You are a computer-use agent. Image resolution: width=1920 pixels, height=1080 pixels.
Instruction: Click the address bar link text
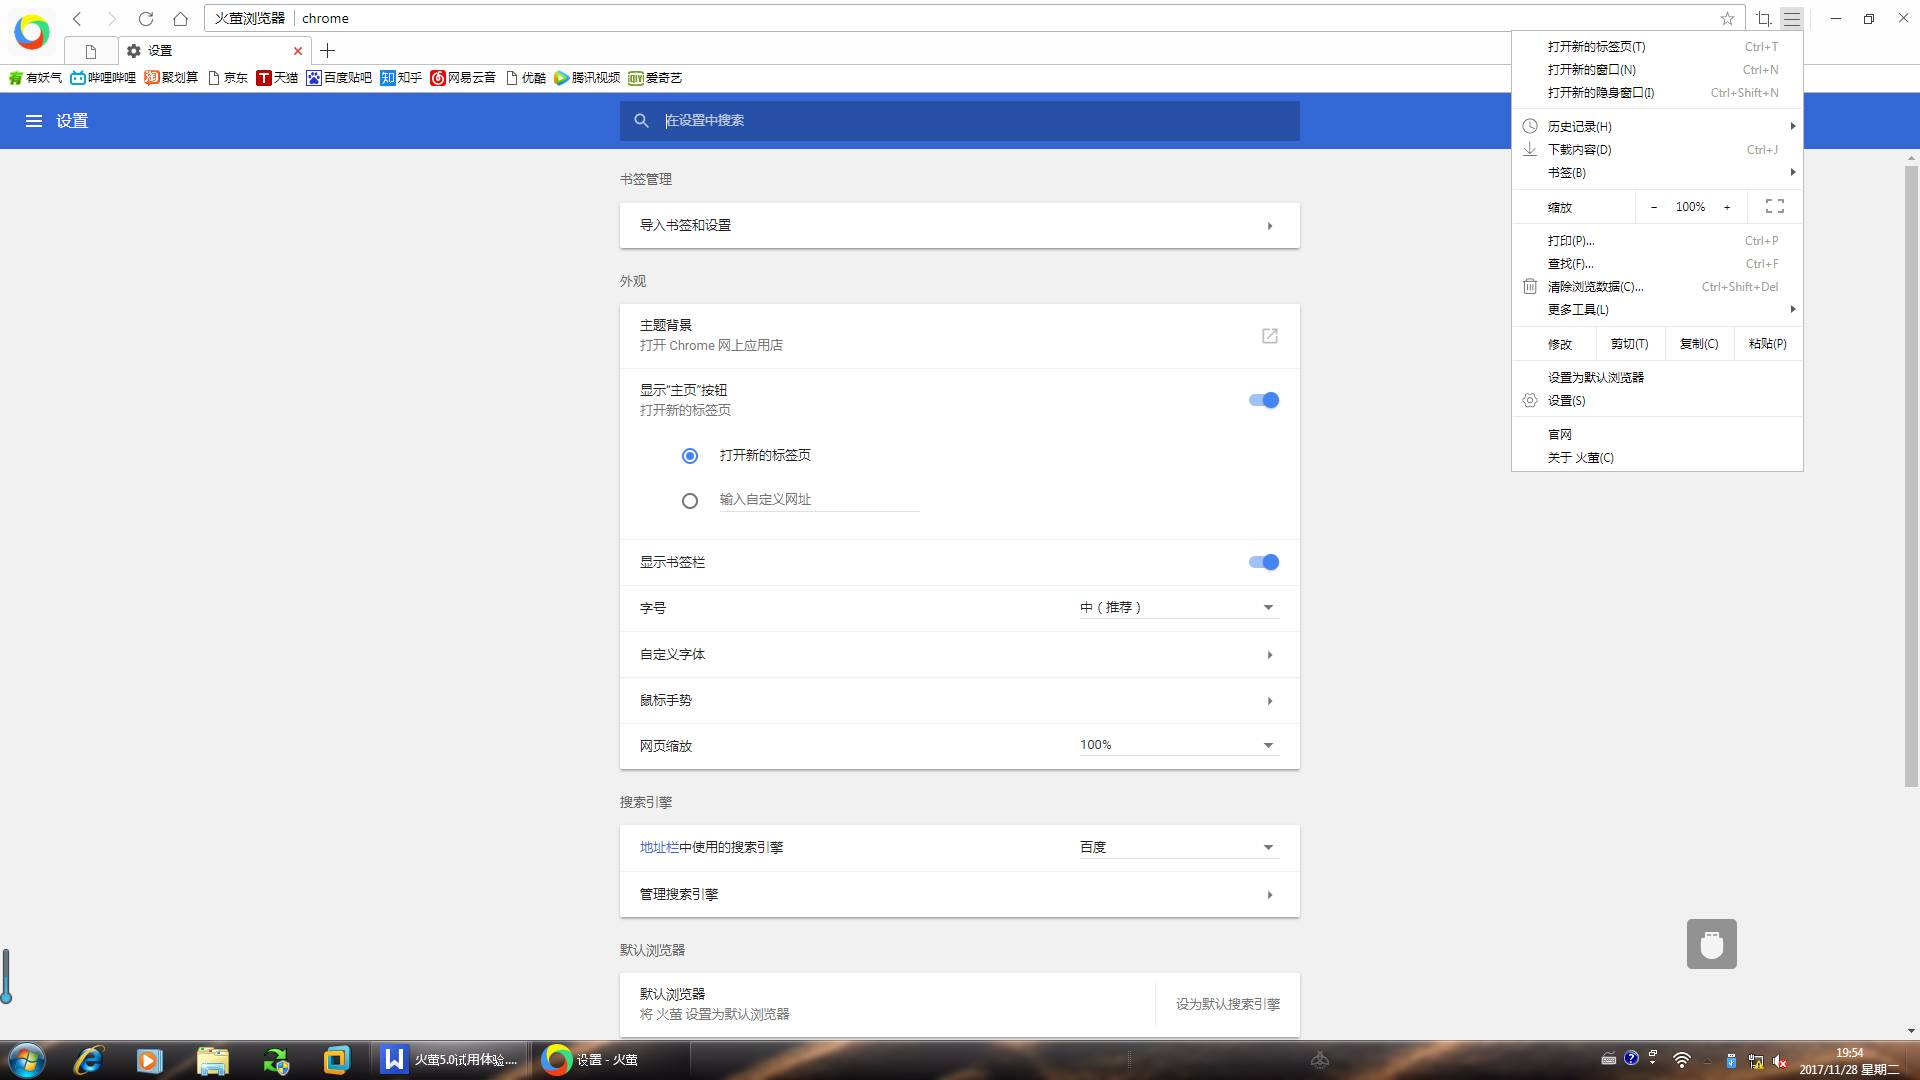point(659,847)
